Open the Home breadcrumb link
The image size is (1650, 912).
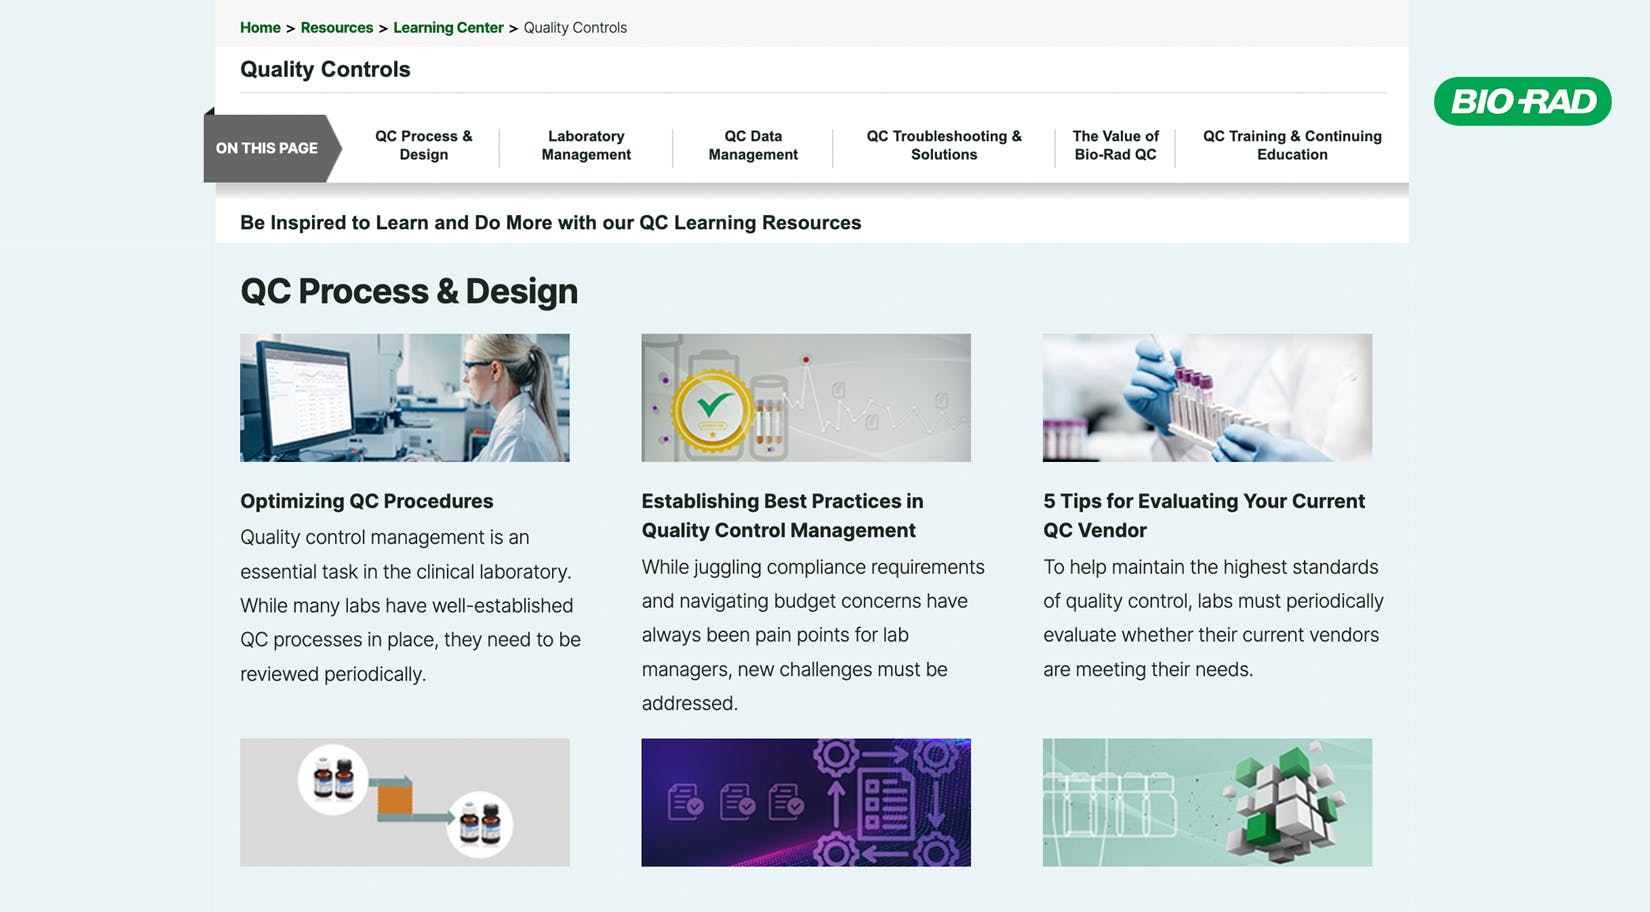point(260,28)
